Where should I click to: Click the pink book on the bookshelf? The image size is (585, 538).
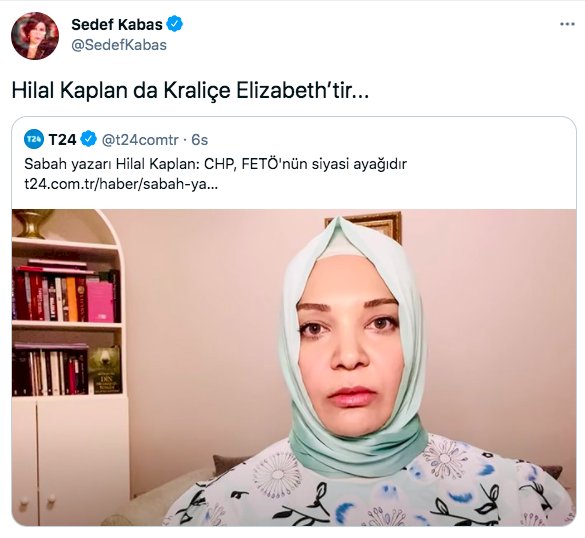pyautogui.click(x=100, y=301)
